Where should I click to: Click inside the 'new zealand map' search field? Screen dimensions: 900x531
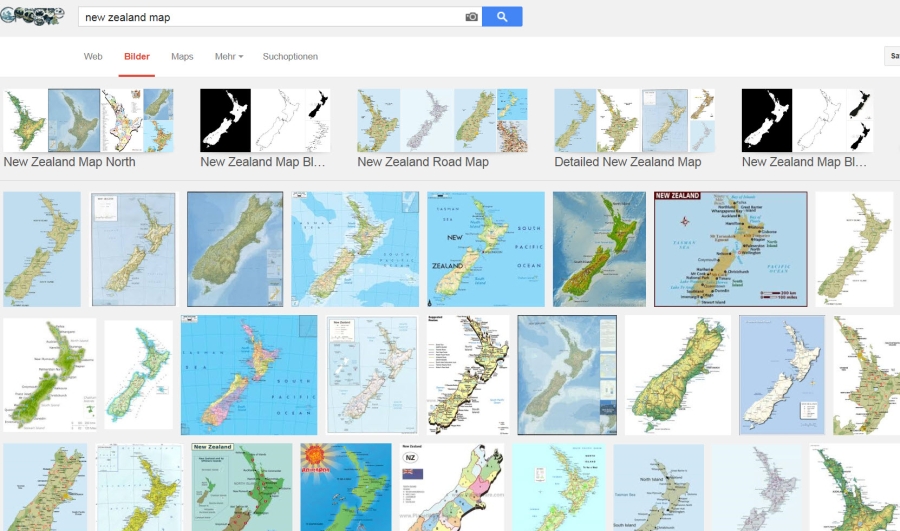point(271,17)
